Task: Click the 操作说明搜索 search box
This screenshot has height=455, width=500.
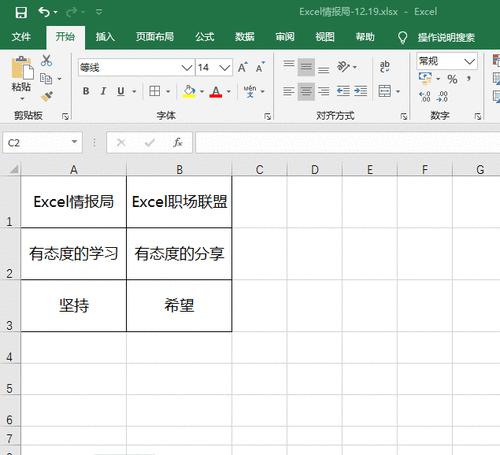Action: tap(446, 37)
